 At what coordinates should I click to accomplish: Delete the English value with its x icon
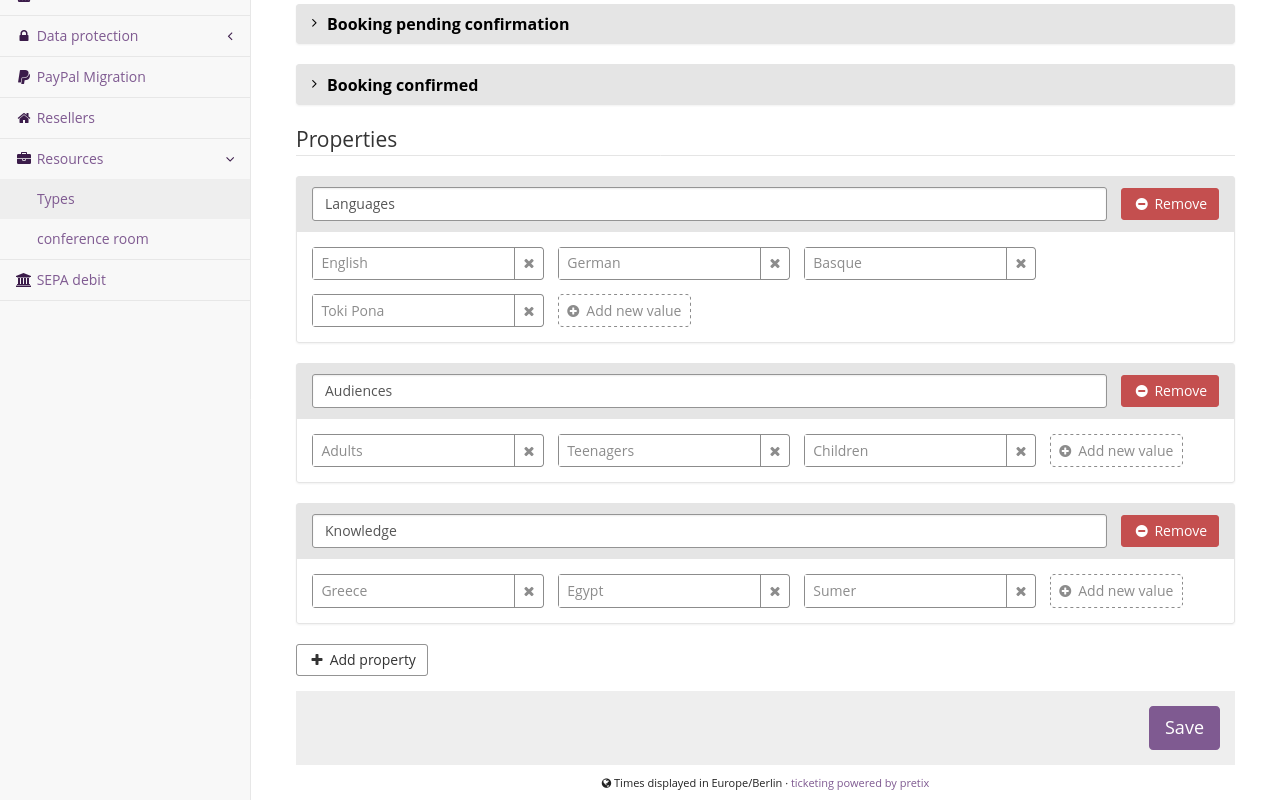pyautogui.click(x=529, y=263)
